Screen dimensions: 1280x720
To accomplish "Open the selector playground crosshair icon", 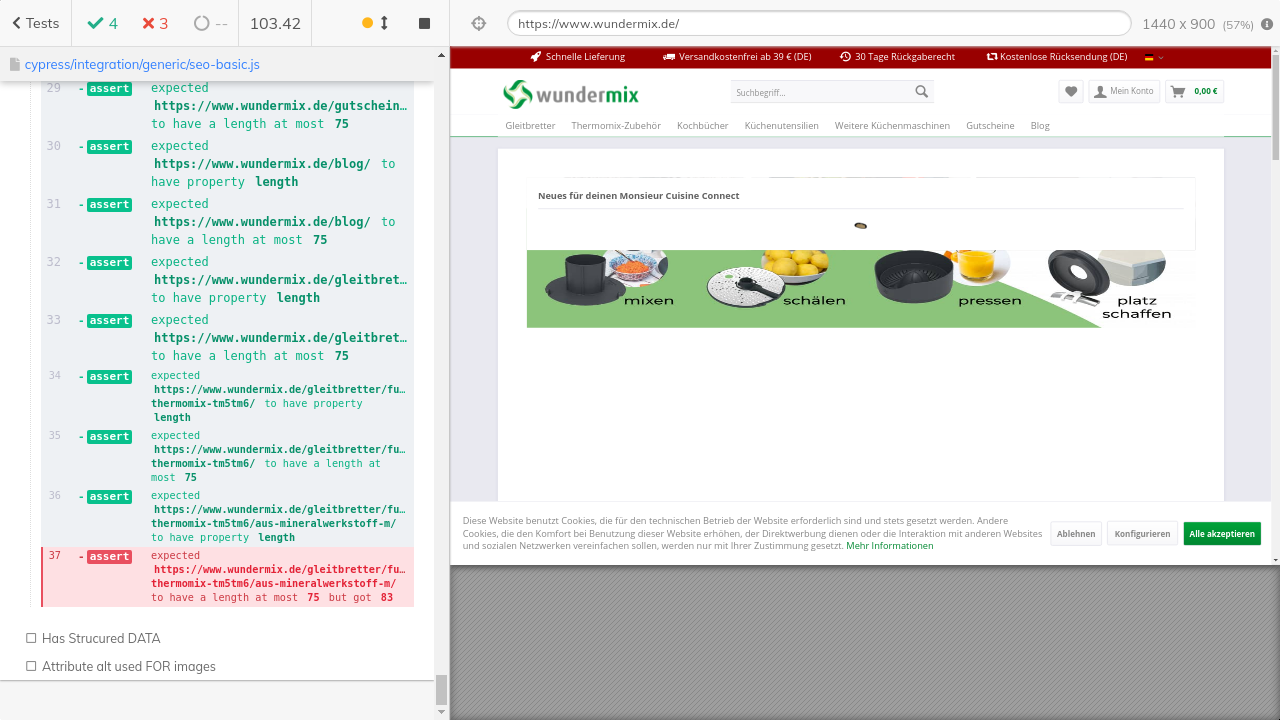I will click(x=478, y=23).
